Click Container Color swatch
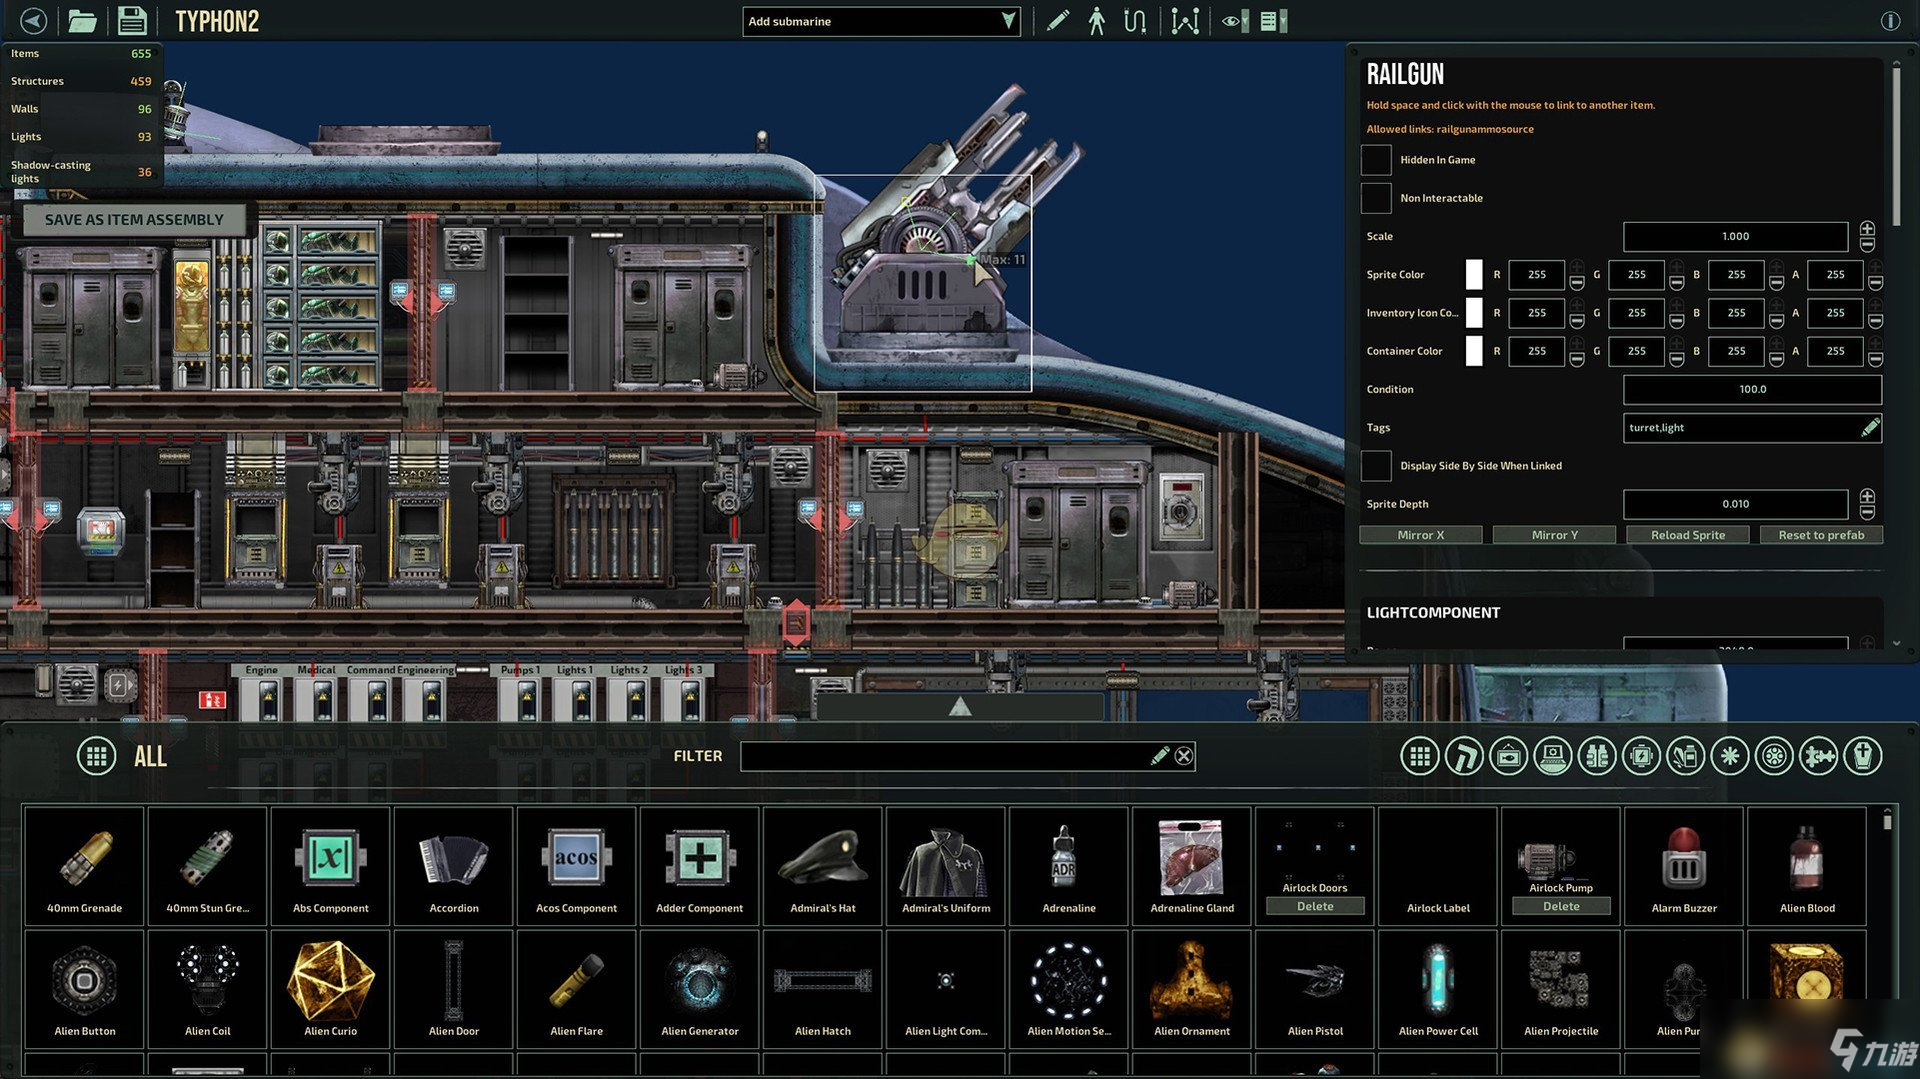The height and width of the screenshot is (1079, 1920). pyautogui.click(x=1474, y=351)
